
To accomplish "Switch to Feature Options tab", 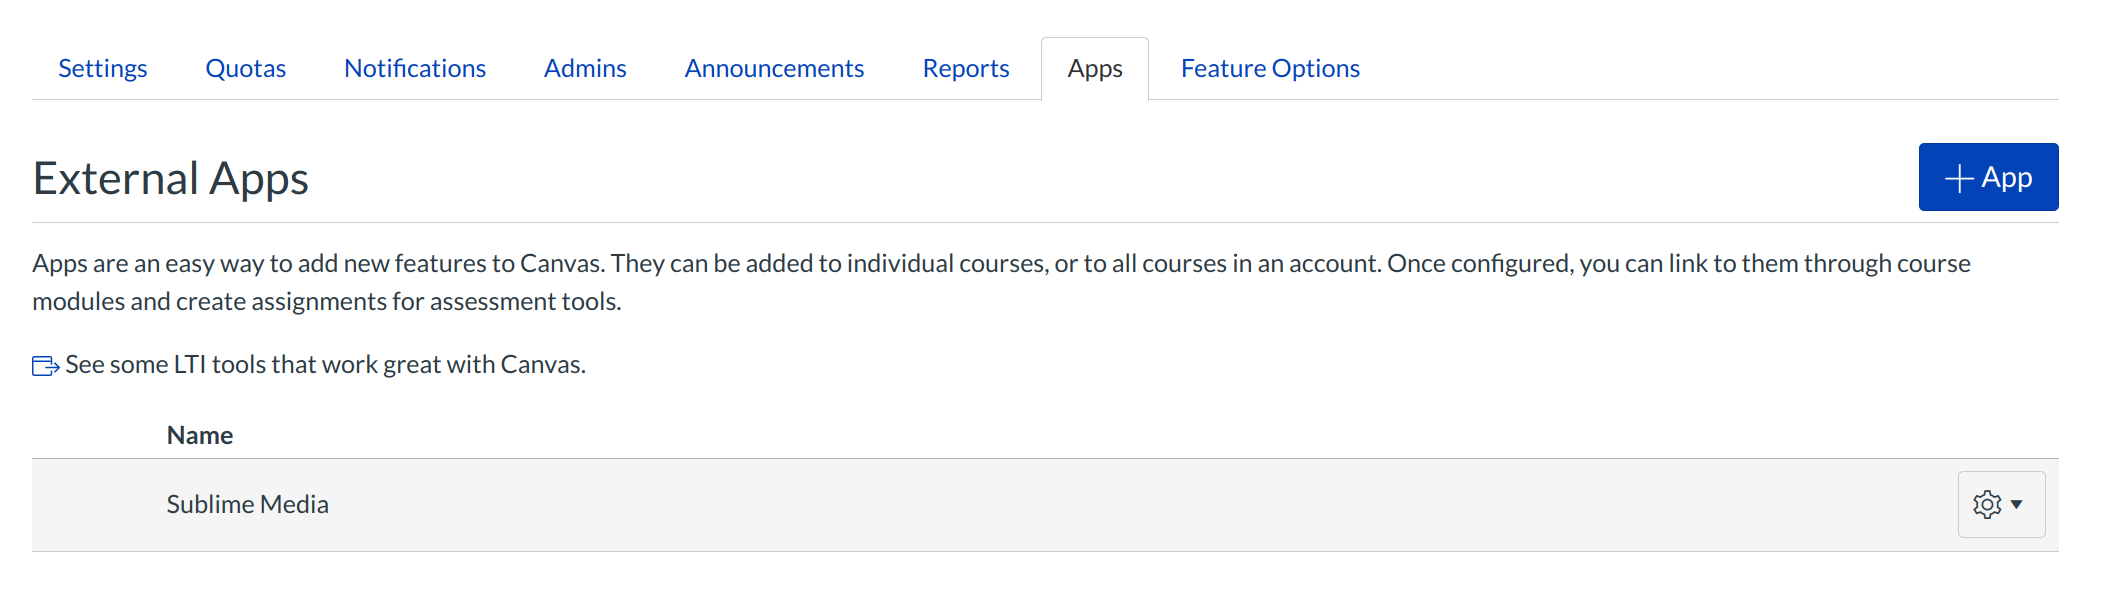I will click(1270, 69).
